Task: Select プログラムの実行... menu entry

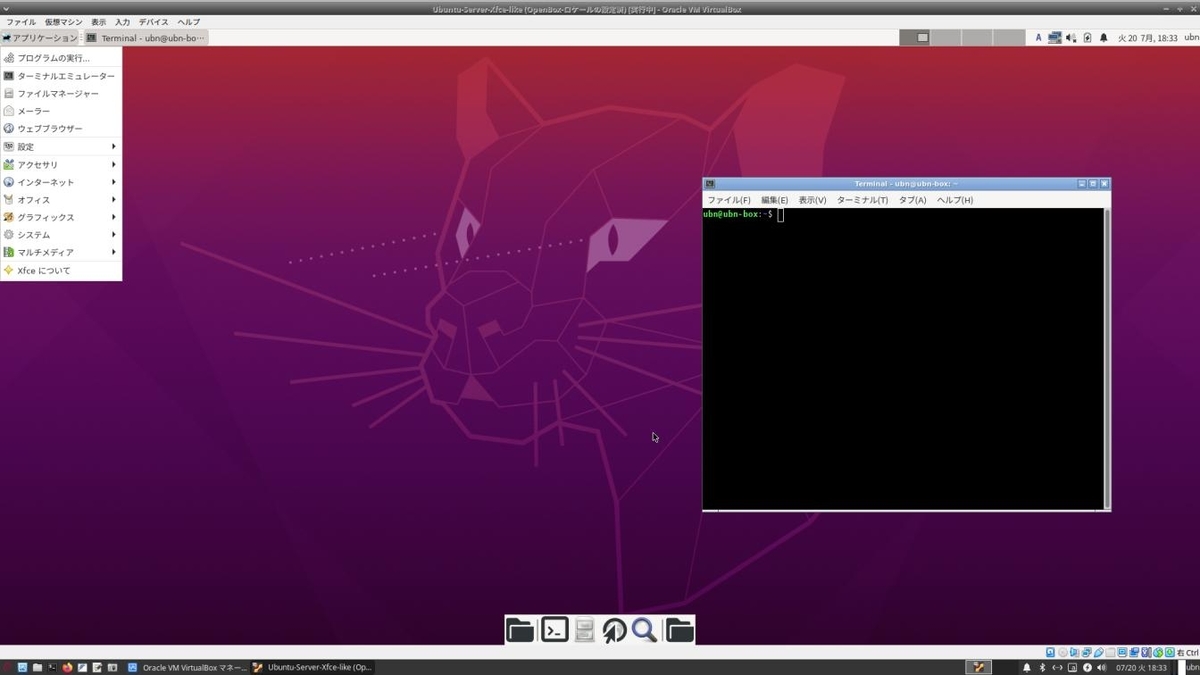Action: [x=61, y=58]
